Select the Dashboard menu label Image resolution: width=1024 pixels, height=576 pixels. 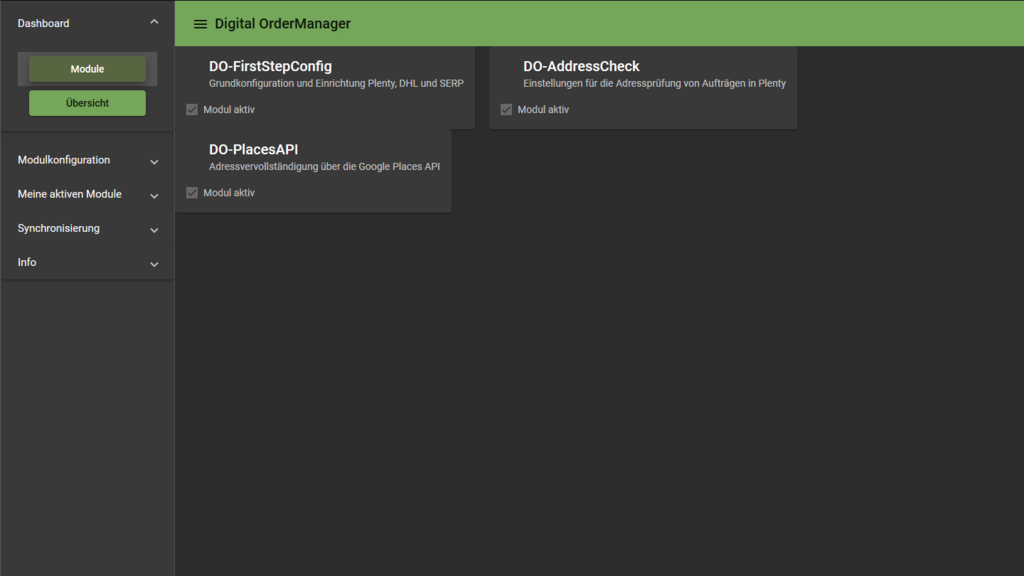[44, 23]
